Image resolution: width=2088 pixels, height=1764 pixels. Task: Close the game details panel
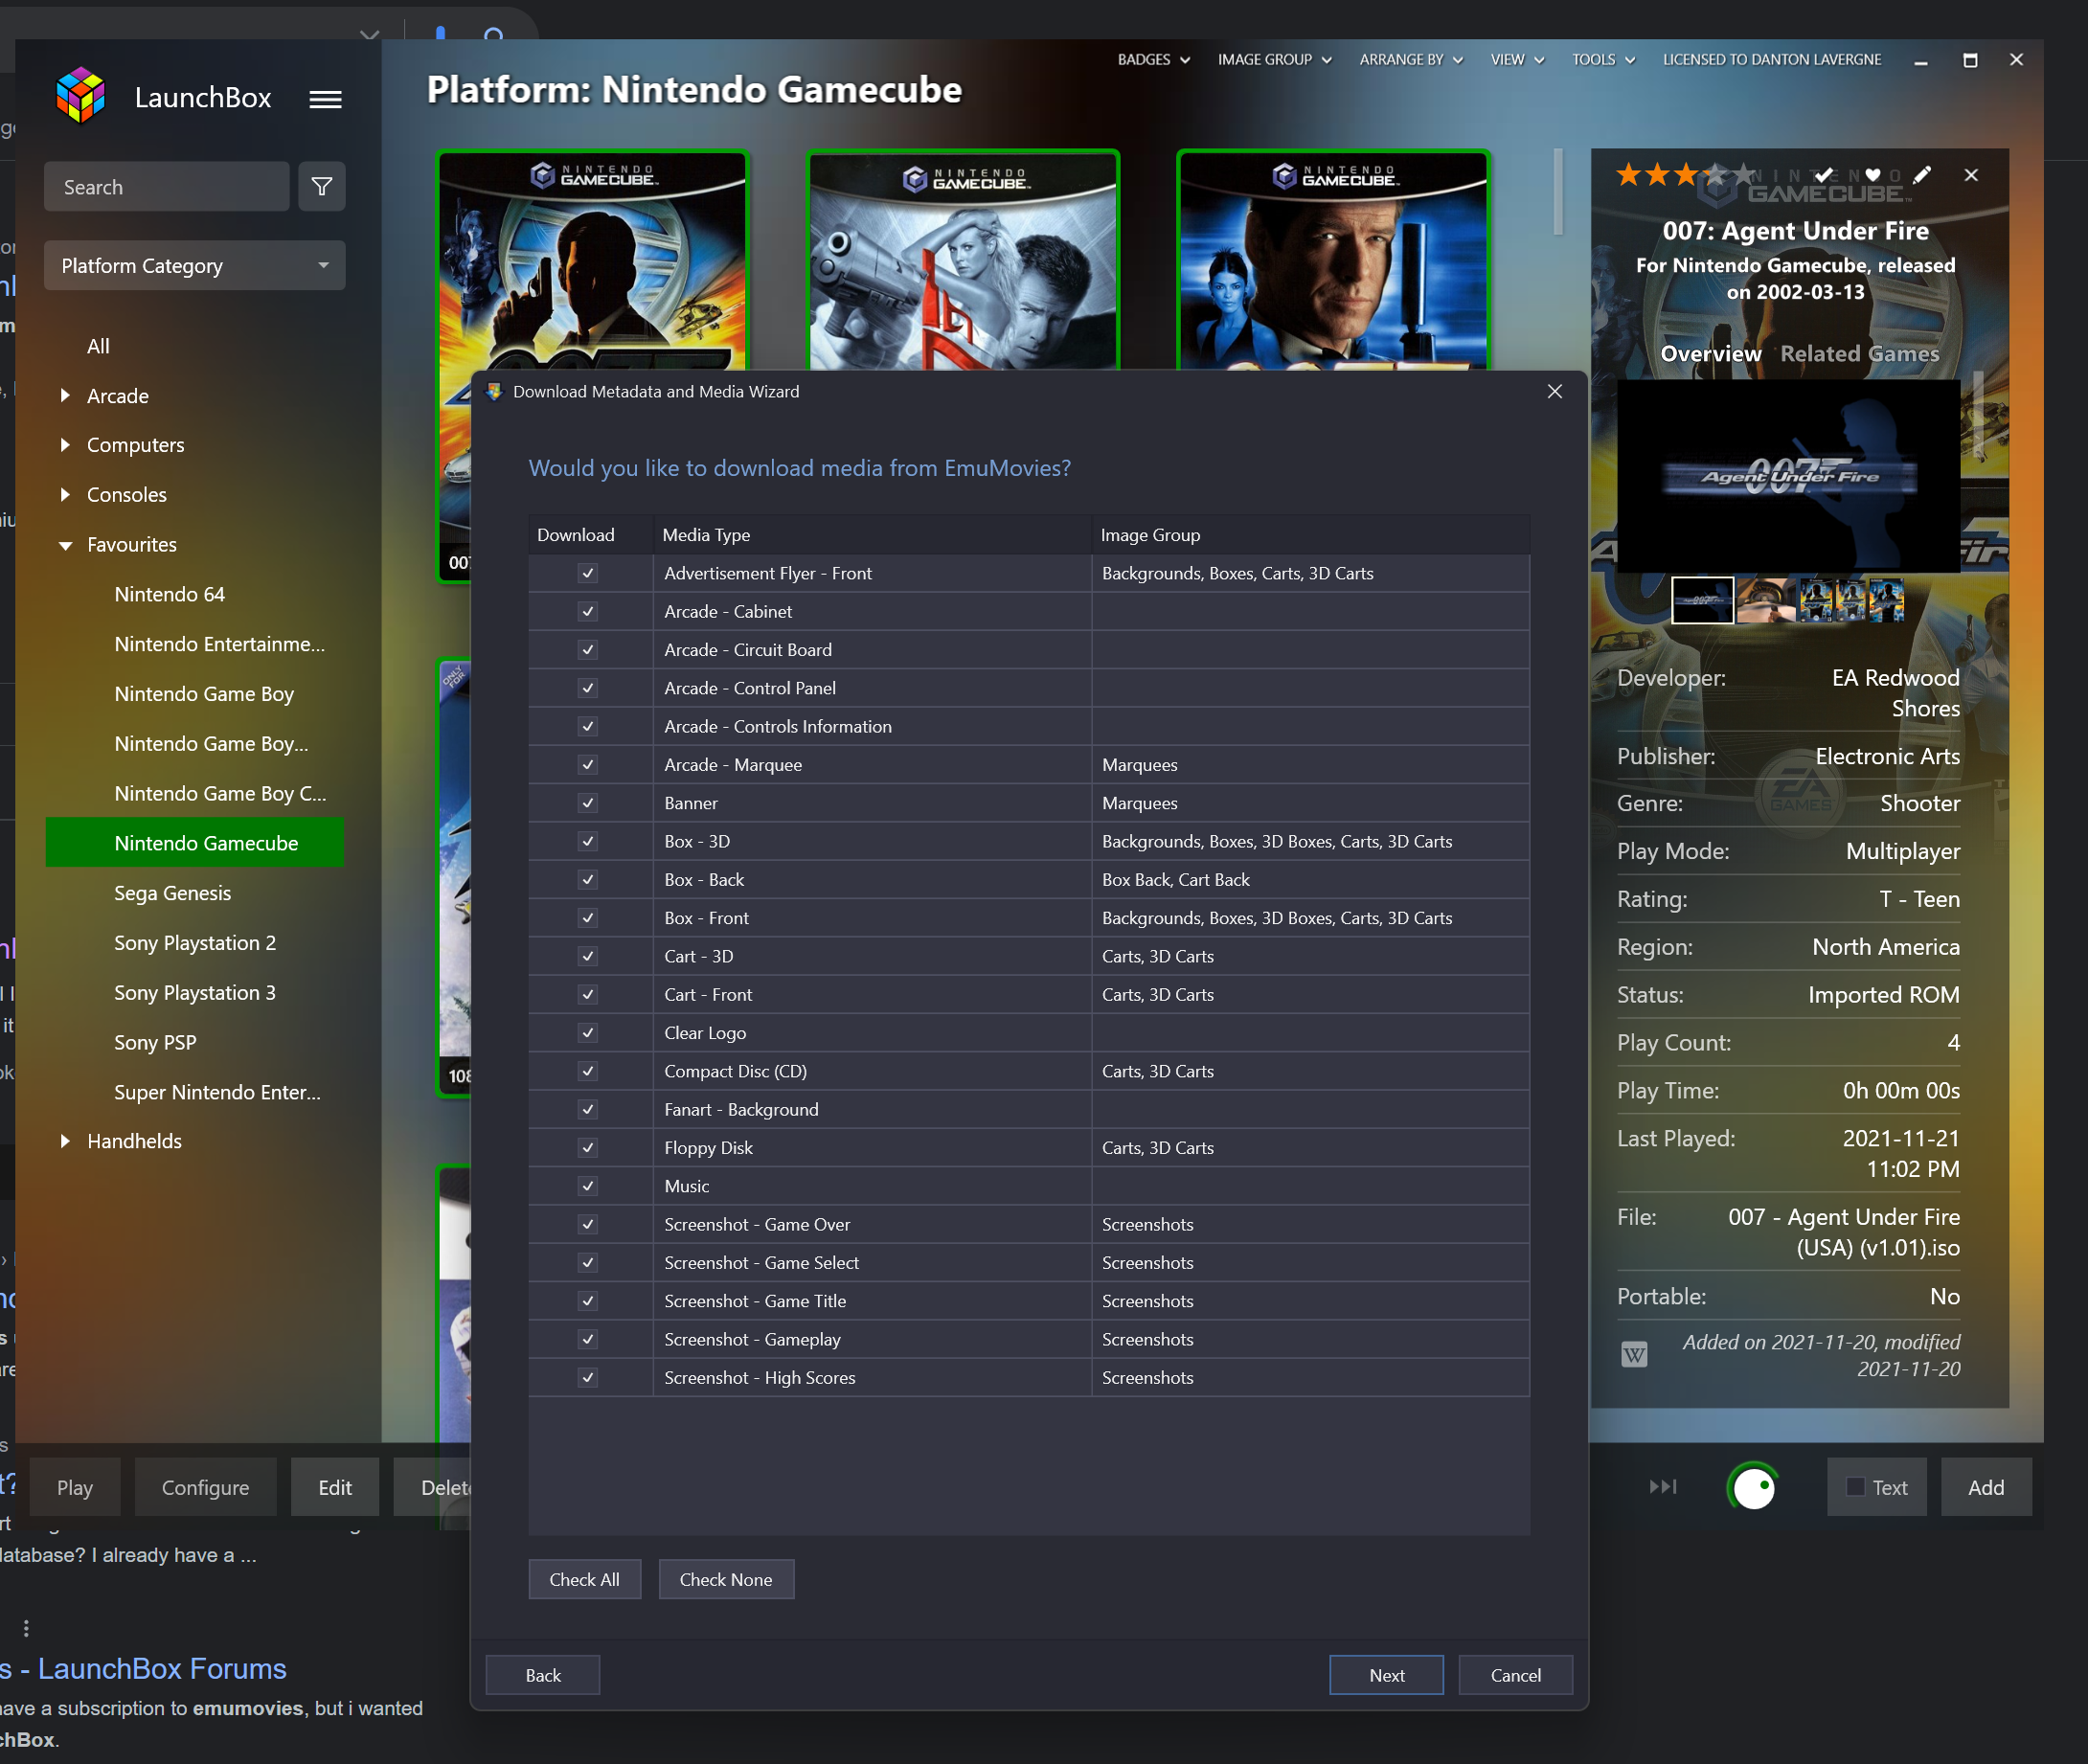[1971, 175]
